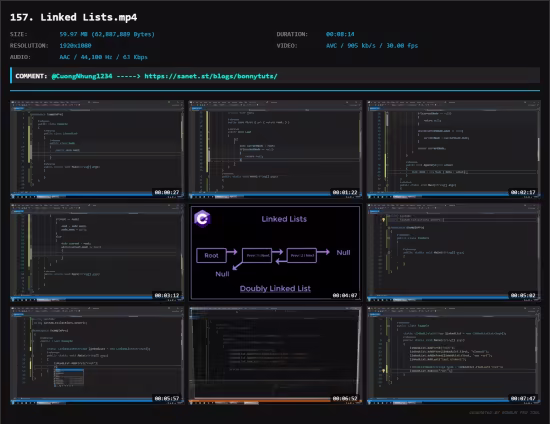Open the thumbnail timestamped 00:00:27
The width and height of the screenshot is (550, 424).
97,149
